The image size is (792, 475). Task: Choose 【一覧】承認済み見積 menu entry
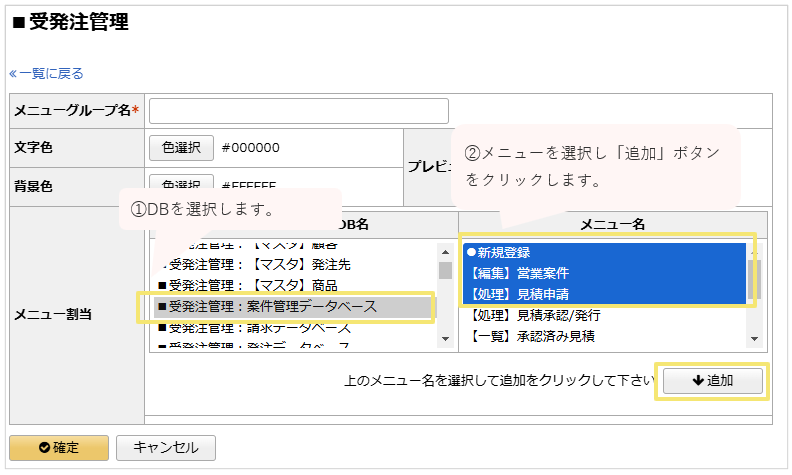(530, 336)
